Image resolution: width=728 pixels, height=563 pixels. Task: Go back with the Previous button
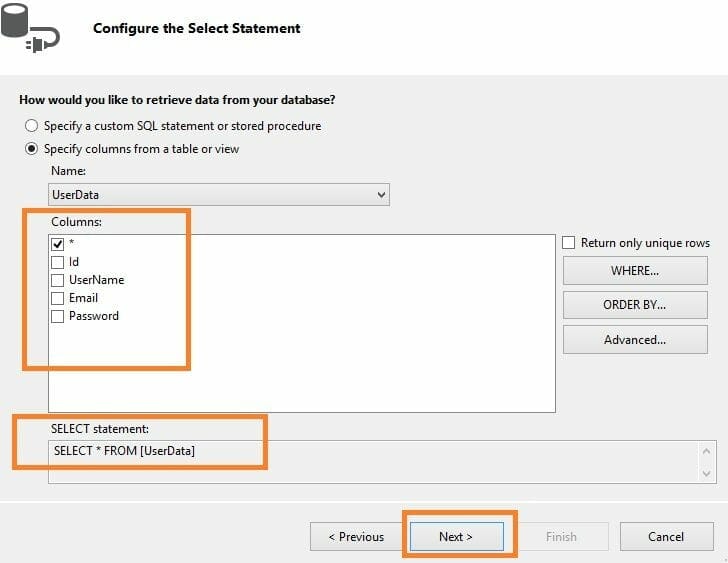356,537
